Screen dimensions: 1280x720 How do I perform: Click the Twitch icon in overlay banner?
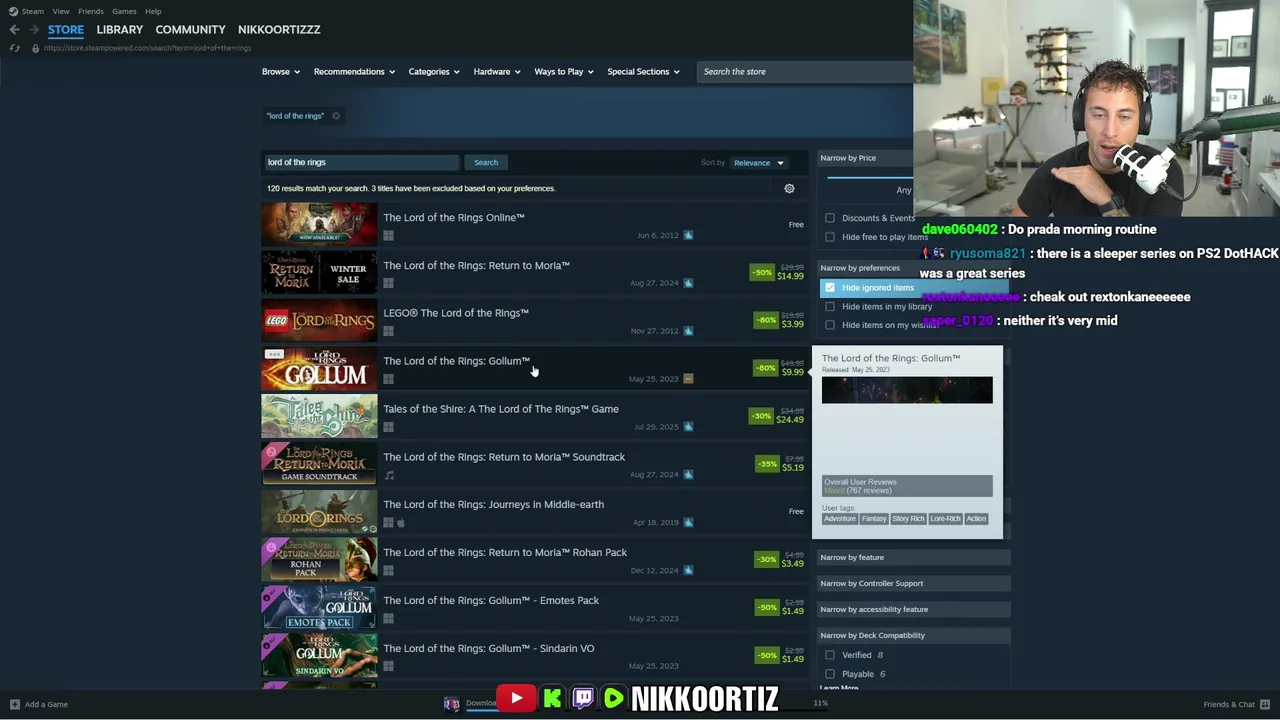(583, 697)
